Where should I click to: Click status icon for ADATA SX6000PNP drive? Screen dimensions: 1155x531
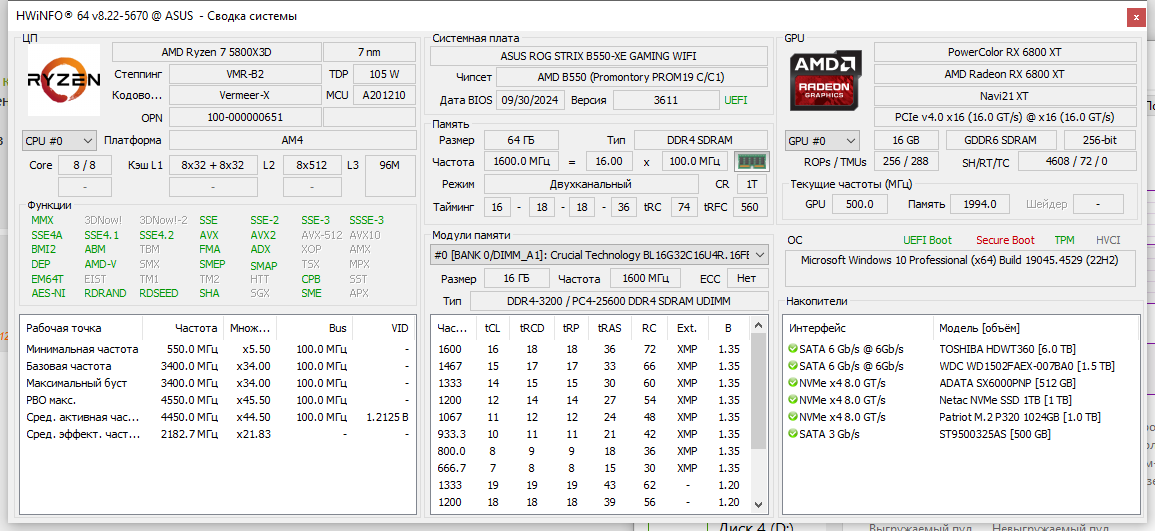pos(793,383)
